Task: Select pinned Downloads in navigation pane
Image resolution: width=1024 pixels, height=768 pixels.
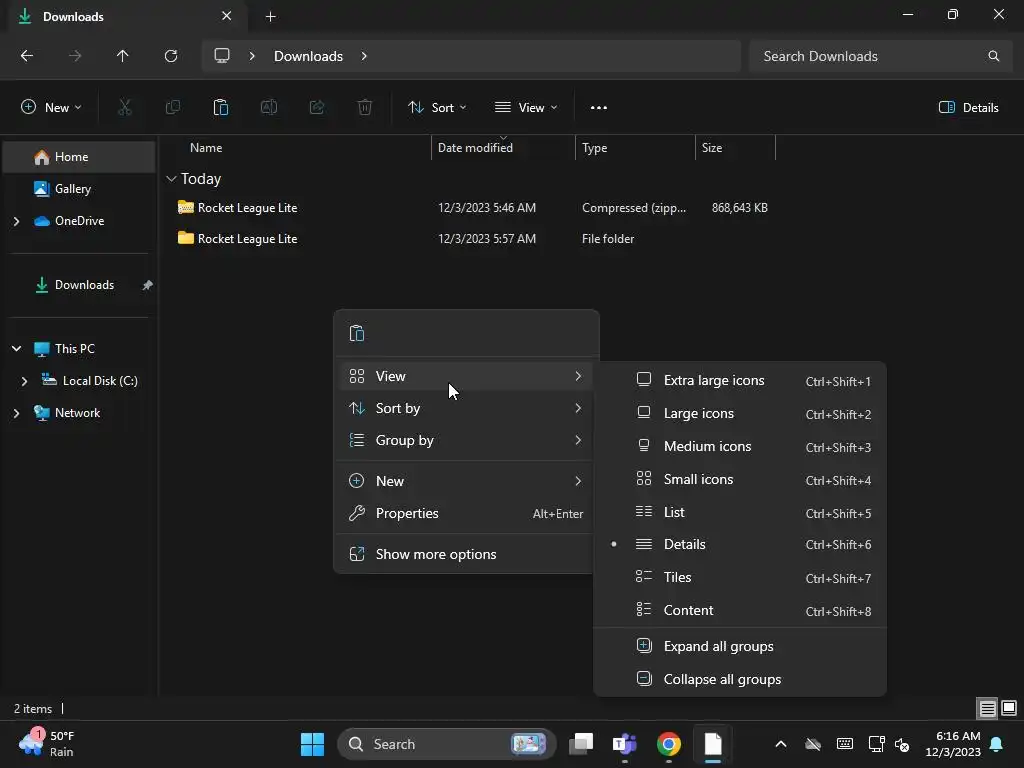Action: tap(79, 285)
